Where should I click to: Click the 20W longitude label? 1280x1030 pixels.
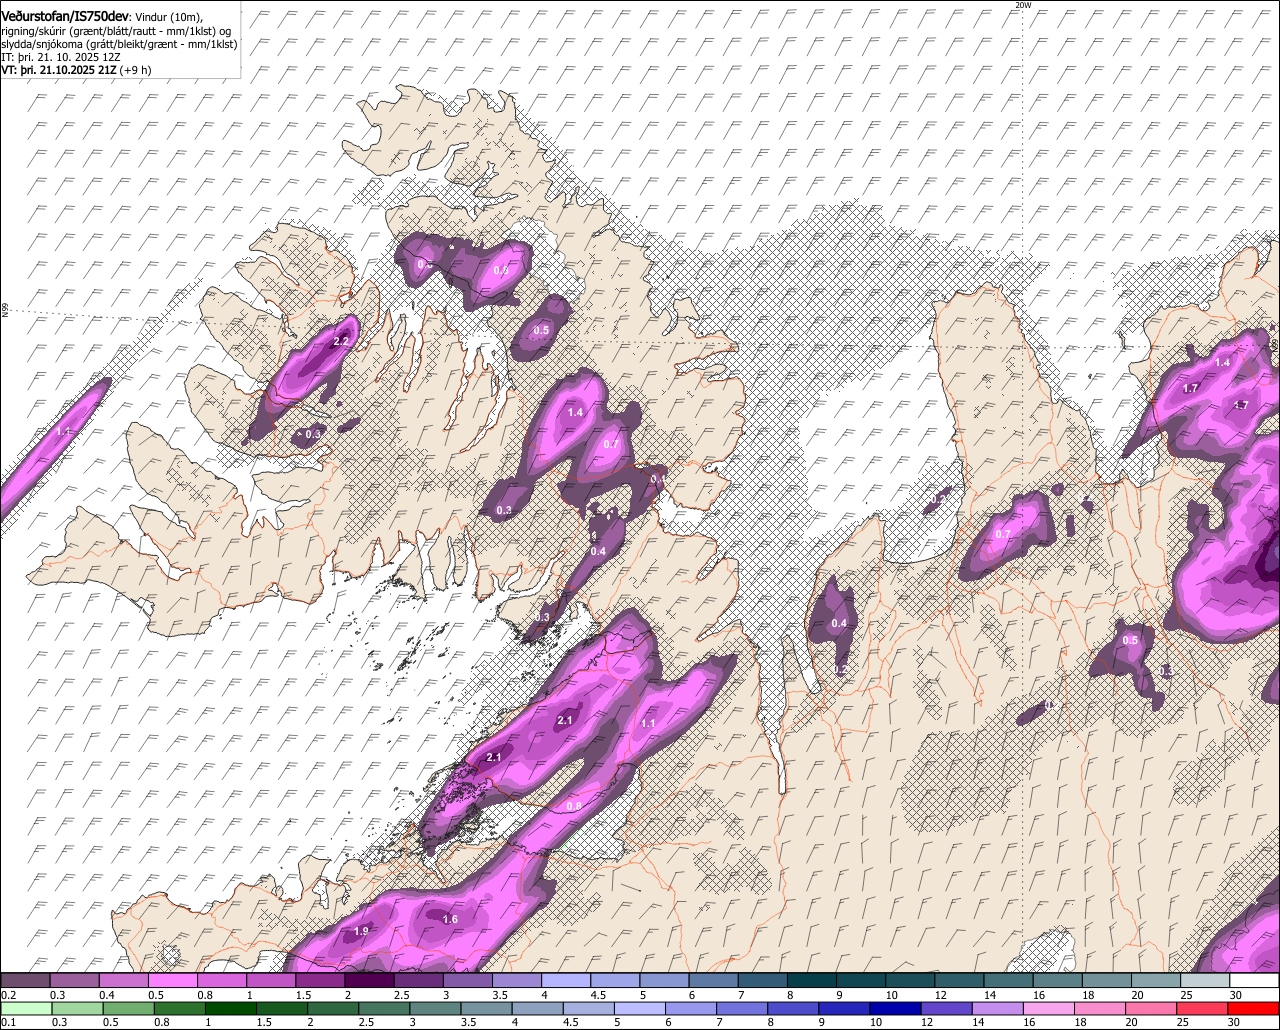pos(1022,5)
